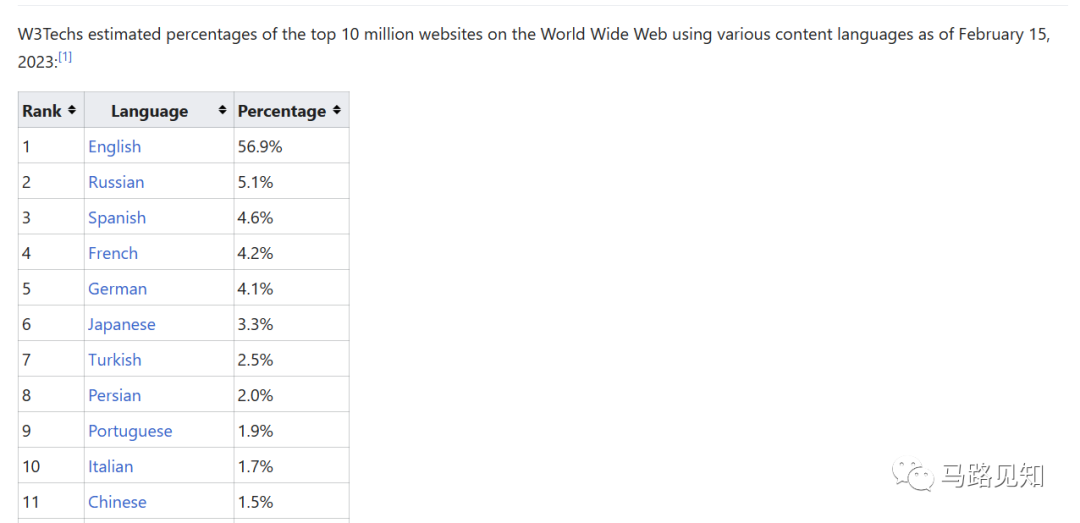Viewport: 1080px width, 523px height.
Task: Select the Persian language link
Action: (114, 396)
